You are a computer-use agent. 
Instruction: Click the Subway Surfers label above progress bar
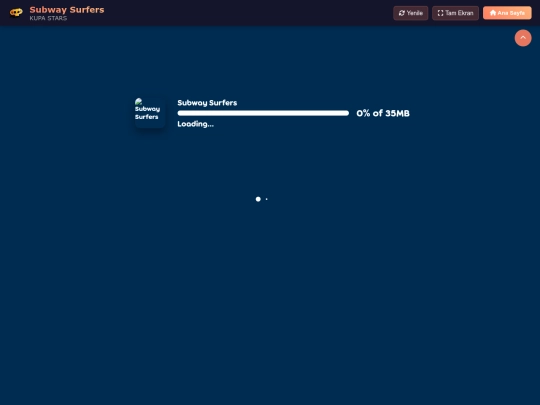[x=207, y=103]
